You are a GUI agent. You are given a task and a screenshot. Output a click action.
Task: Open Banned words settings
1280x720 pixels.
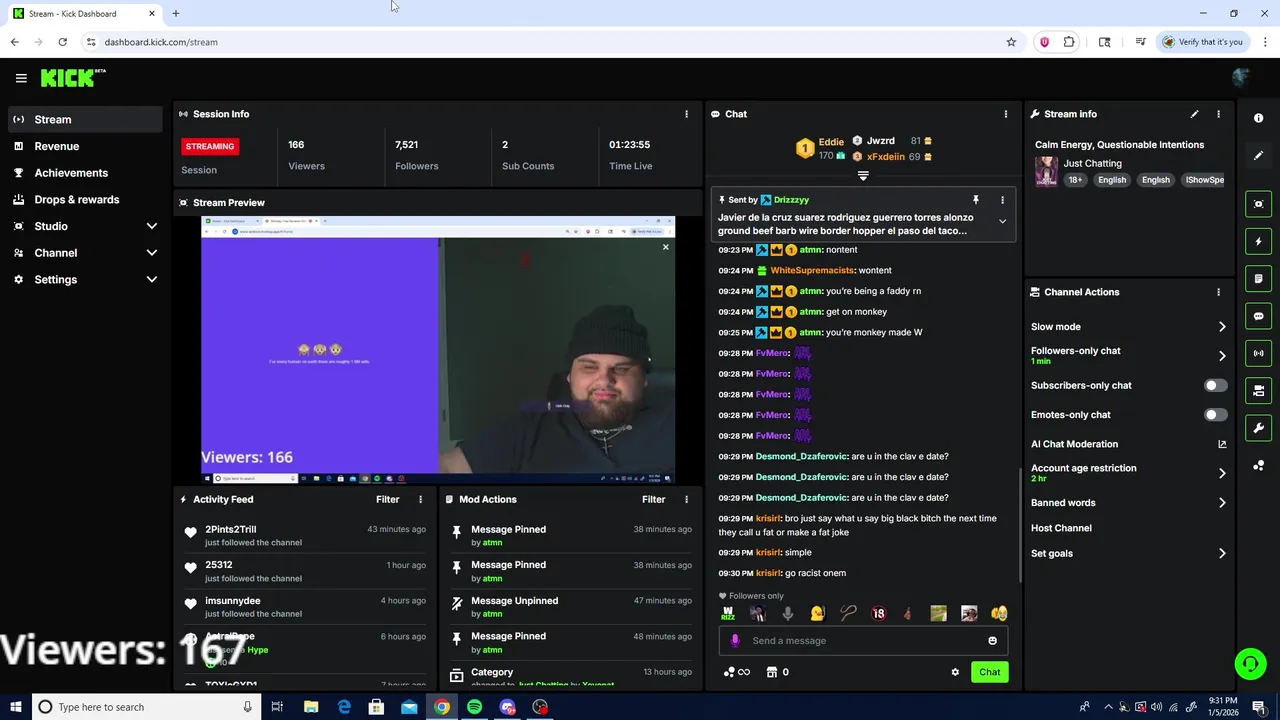click(1128, 503)
